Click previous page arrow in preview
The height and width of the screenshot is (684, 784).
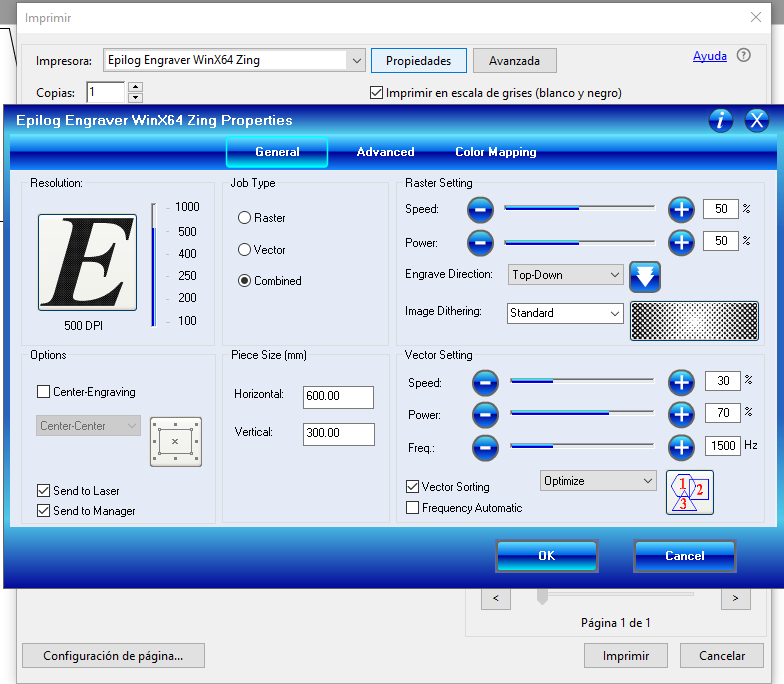pos(496,598)
